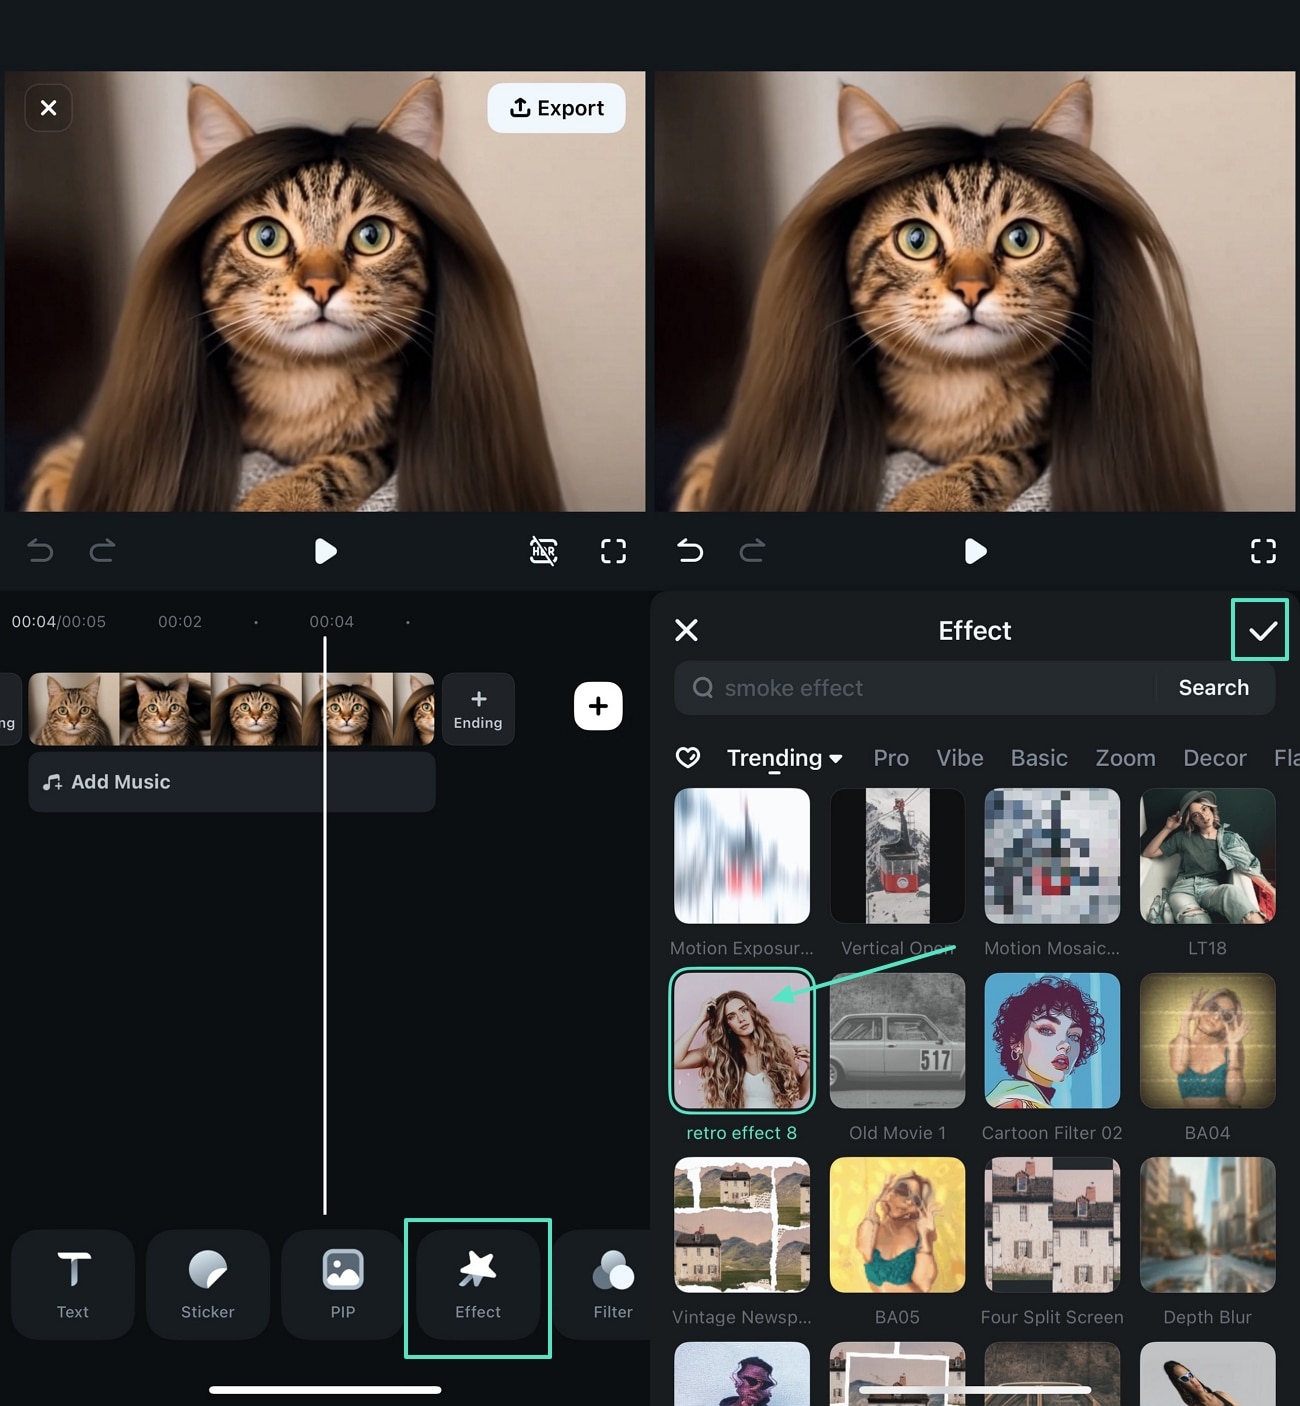Switch to the Decor tab

pos(1215,758)
